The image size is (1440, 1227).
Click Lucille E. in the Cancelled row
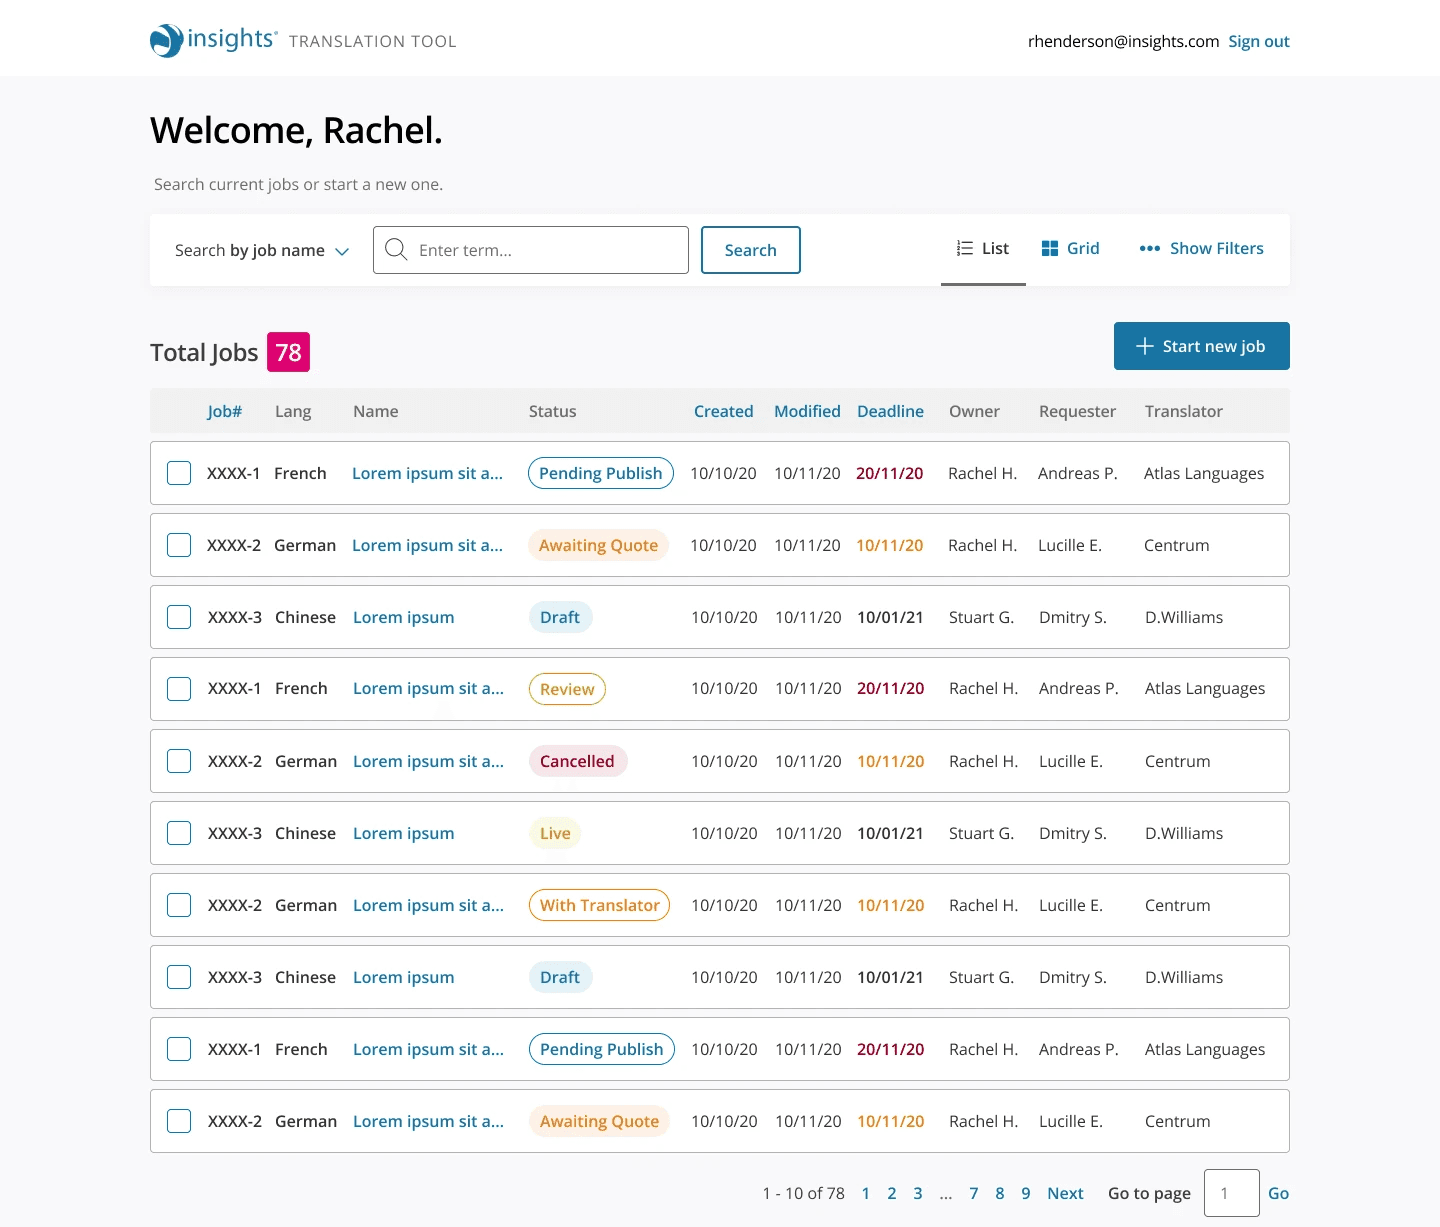click(1071, 761)
